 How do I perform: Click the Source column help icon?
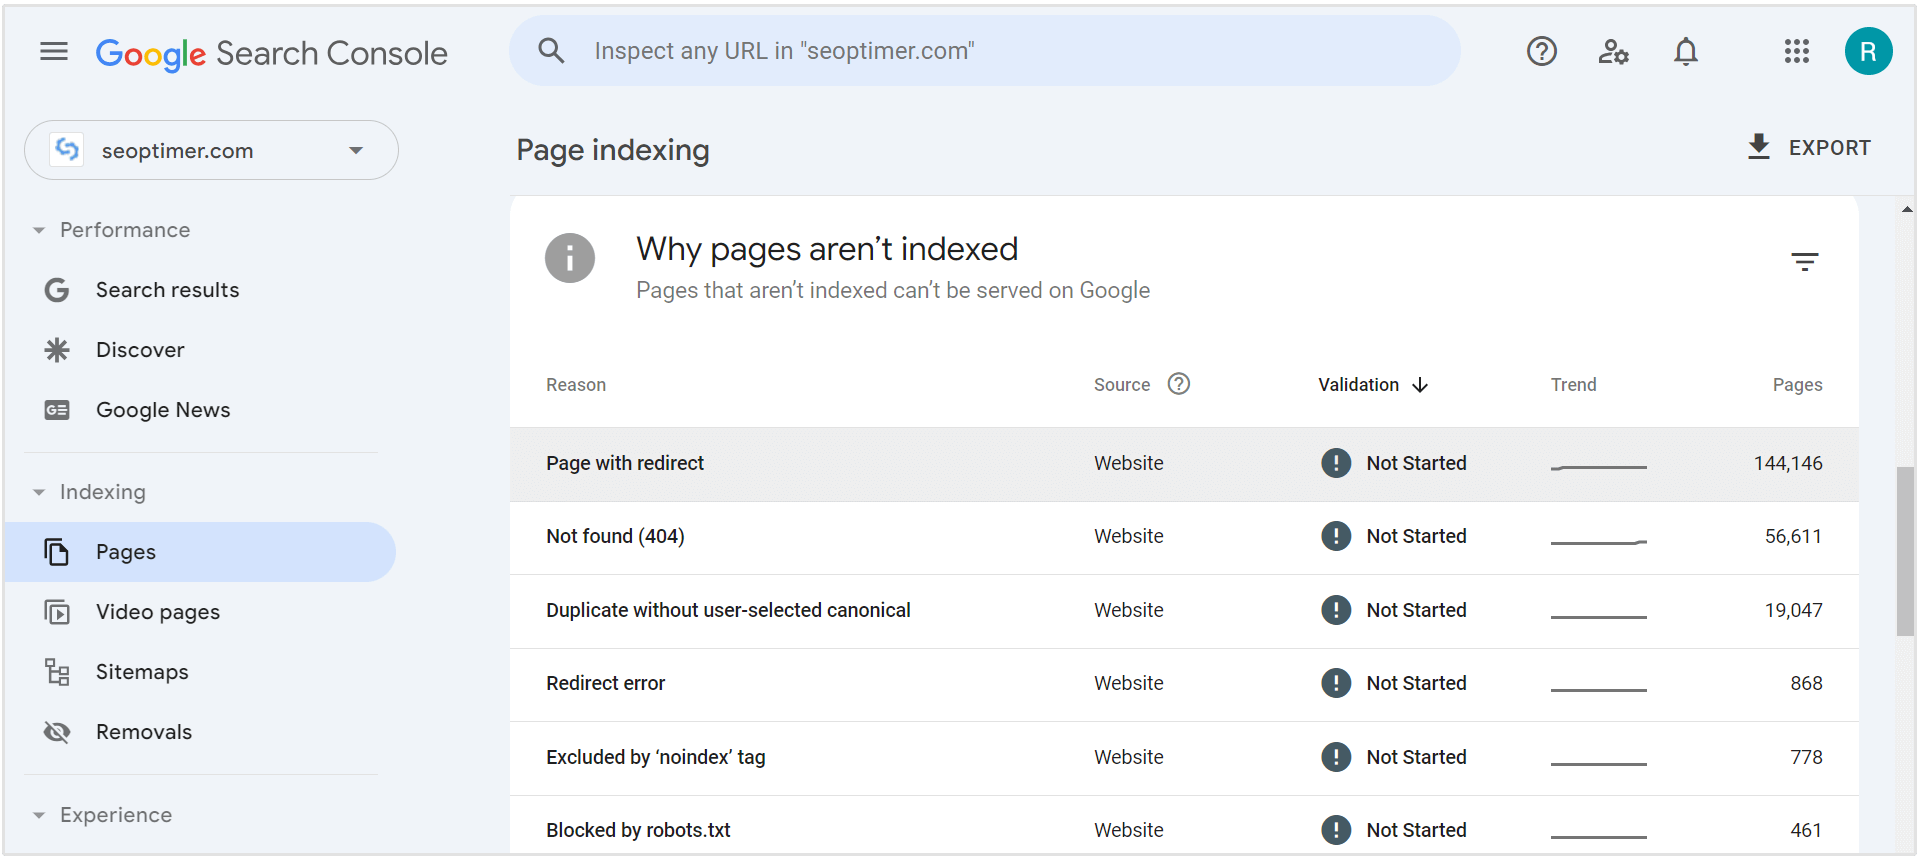(1179, 384)
